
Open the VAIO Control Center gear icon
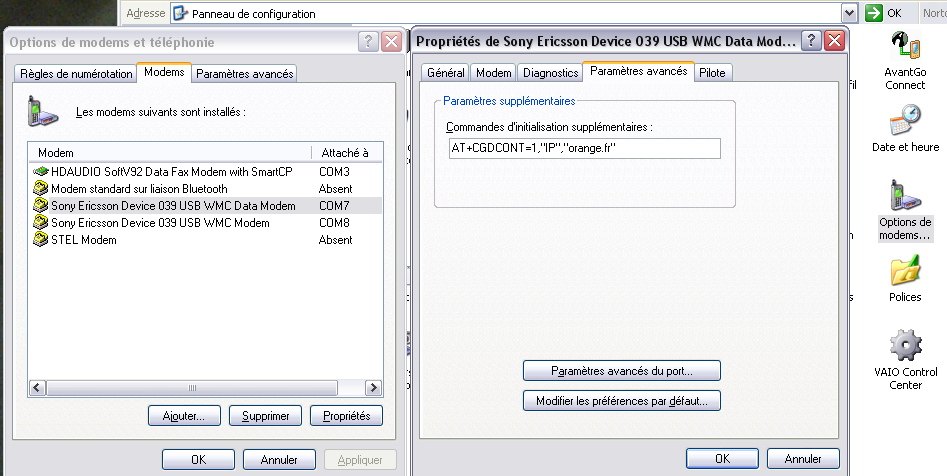click(905, 345)
